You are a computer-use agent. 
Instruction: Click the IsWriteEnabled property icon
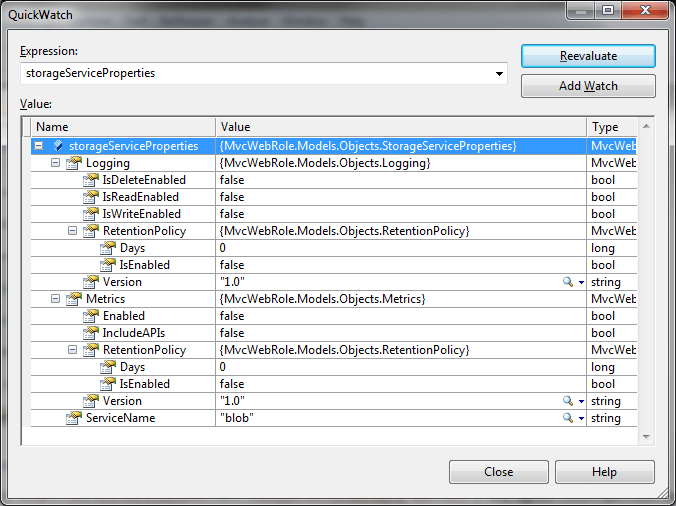click(91, 214)
